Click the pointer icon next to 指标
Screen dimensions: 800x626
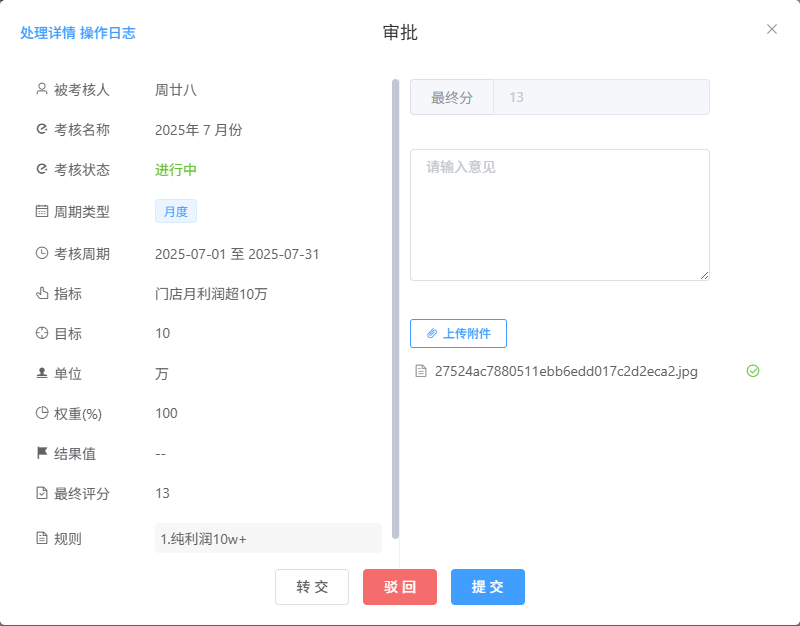(x=42, y=293)
